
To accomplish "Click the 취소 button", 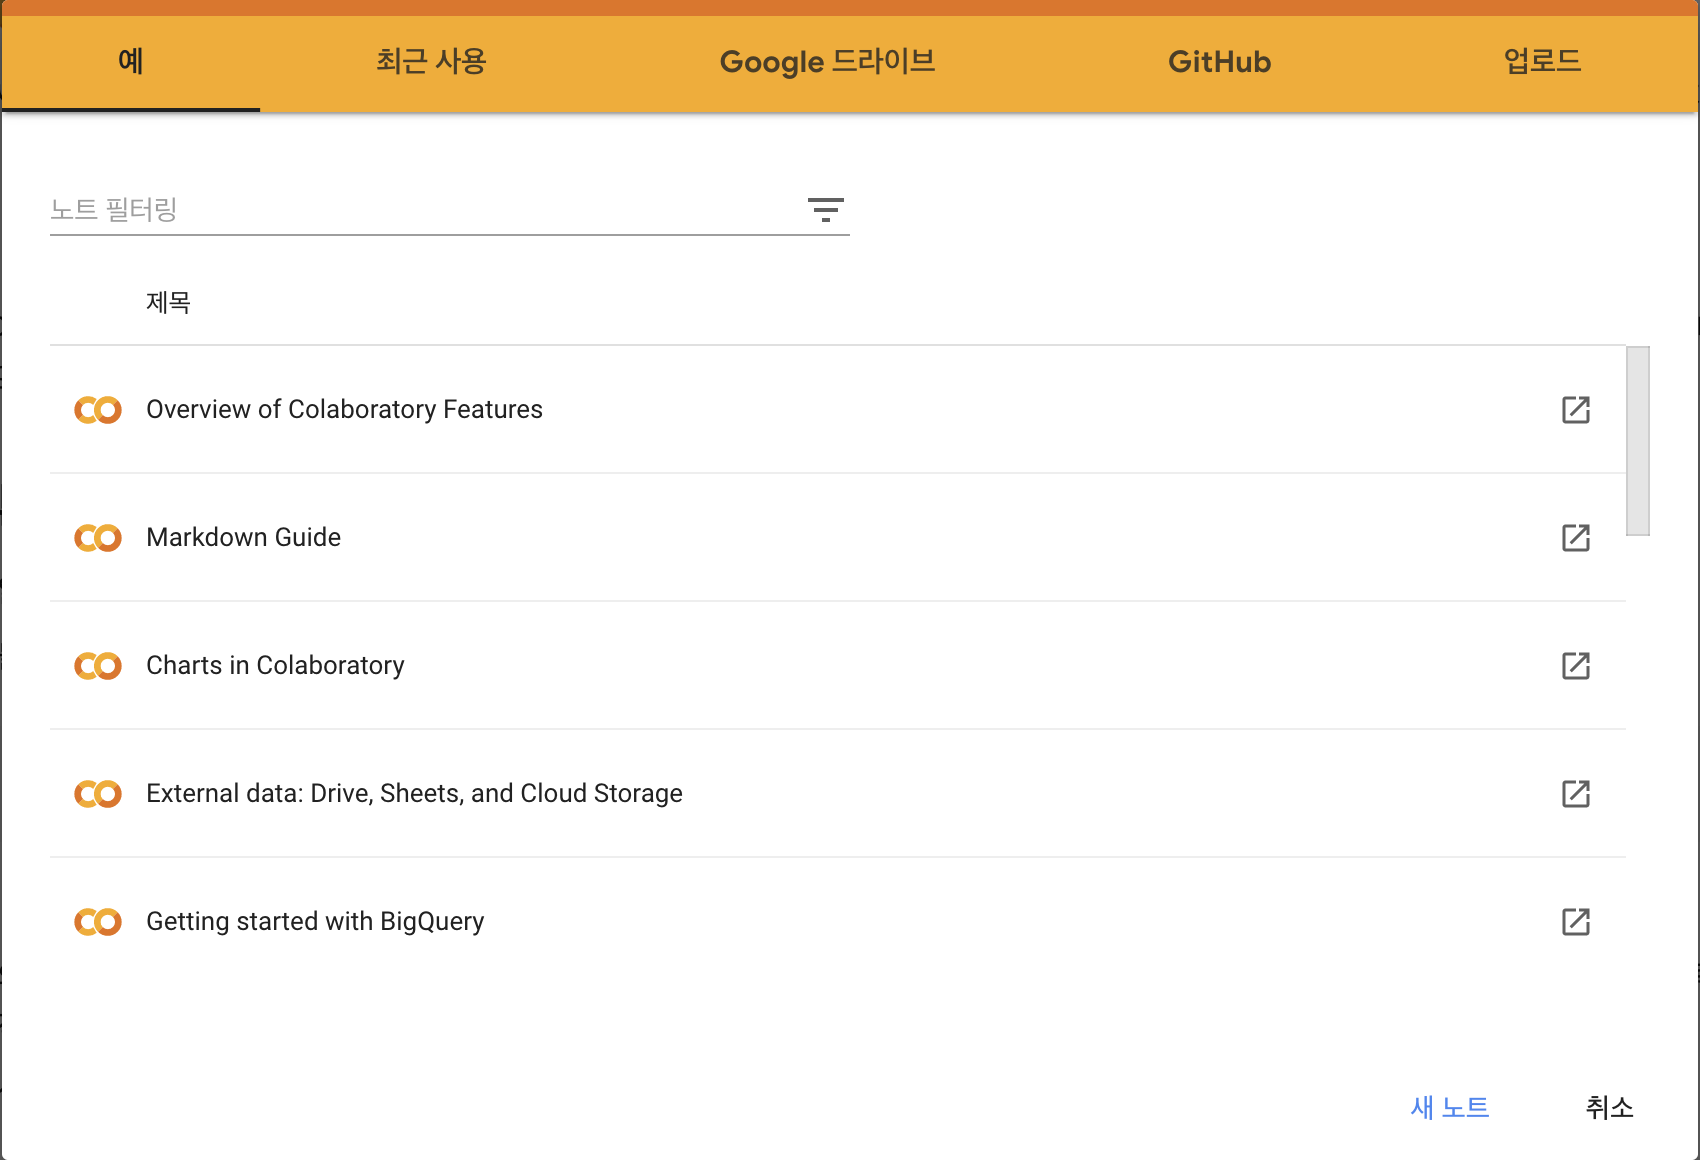I will pos(1609,1107).
